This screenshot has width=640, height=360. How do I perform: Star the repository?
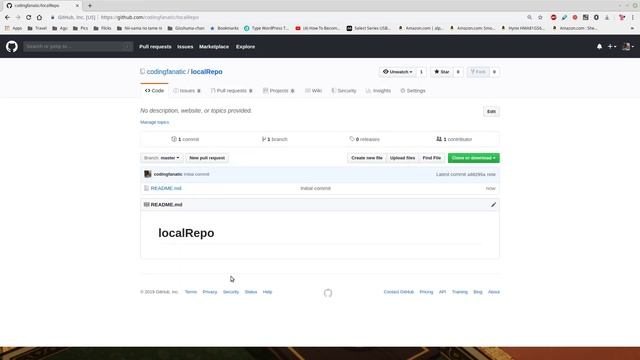tap(442, 72)
